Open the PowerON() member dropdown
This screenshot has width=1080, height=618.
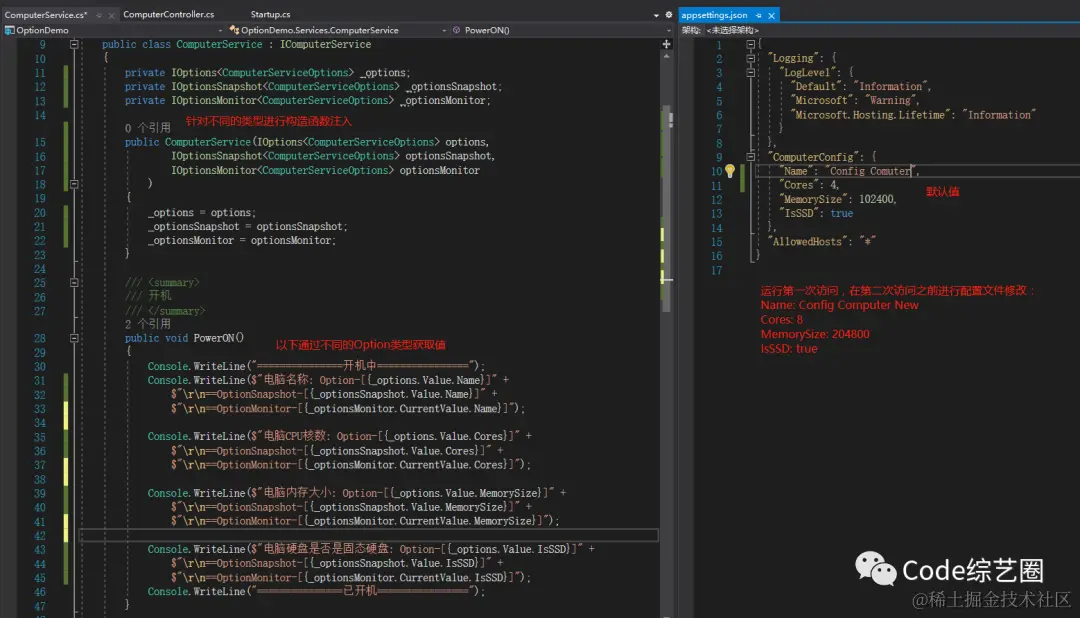[x=561, y=30]
